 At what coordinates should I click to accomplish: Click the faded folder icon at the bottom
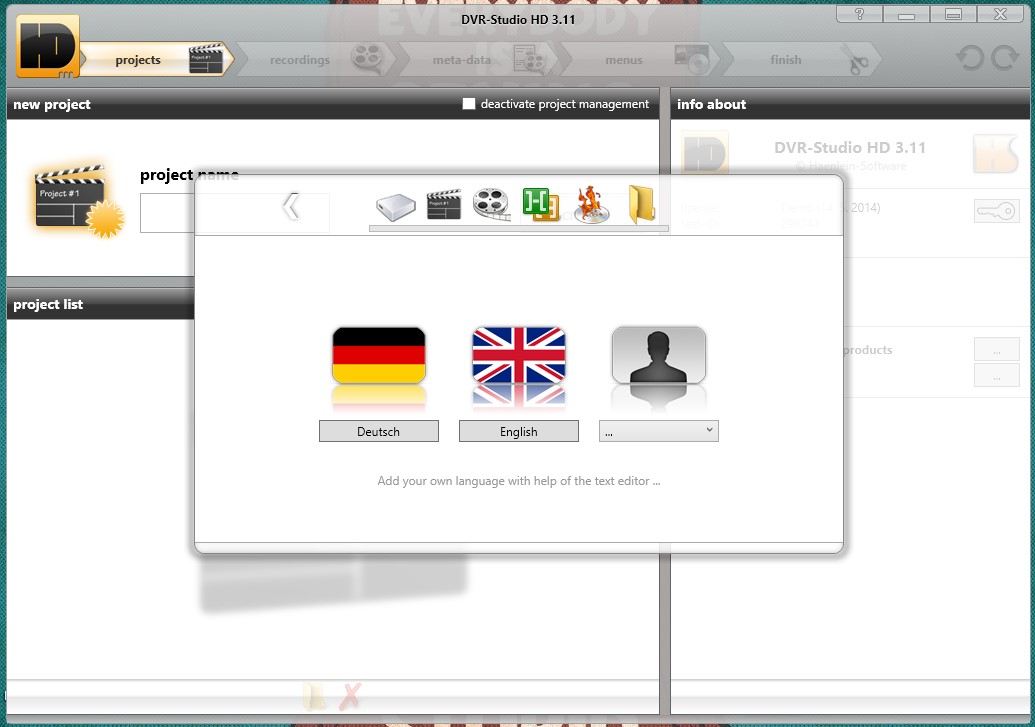pos(314,697)
